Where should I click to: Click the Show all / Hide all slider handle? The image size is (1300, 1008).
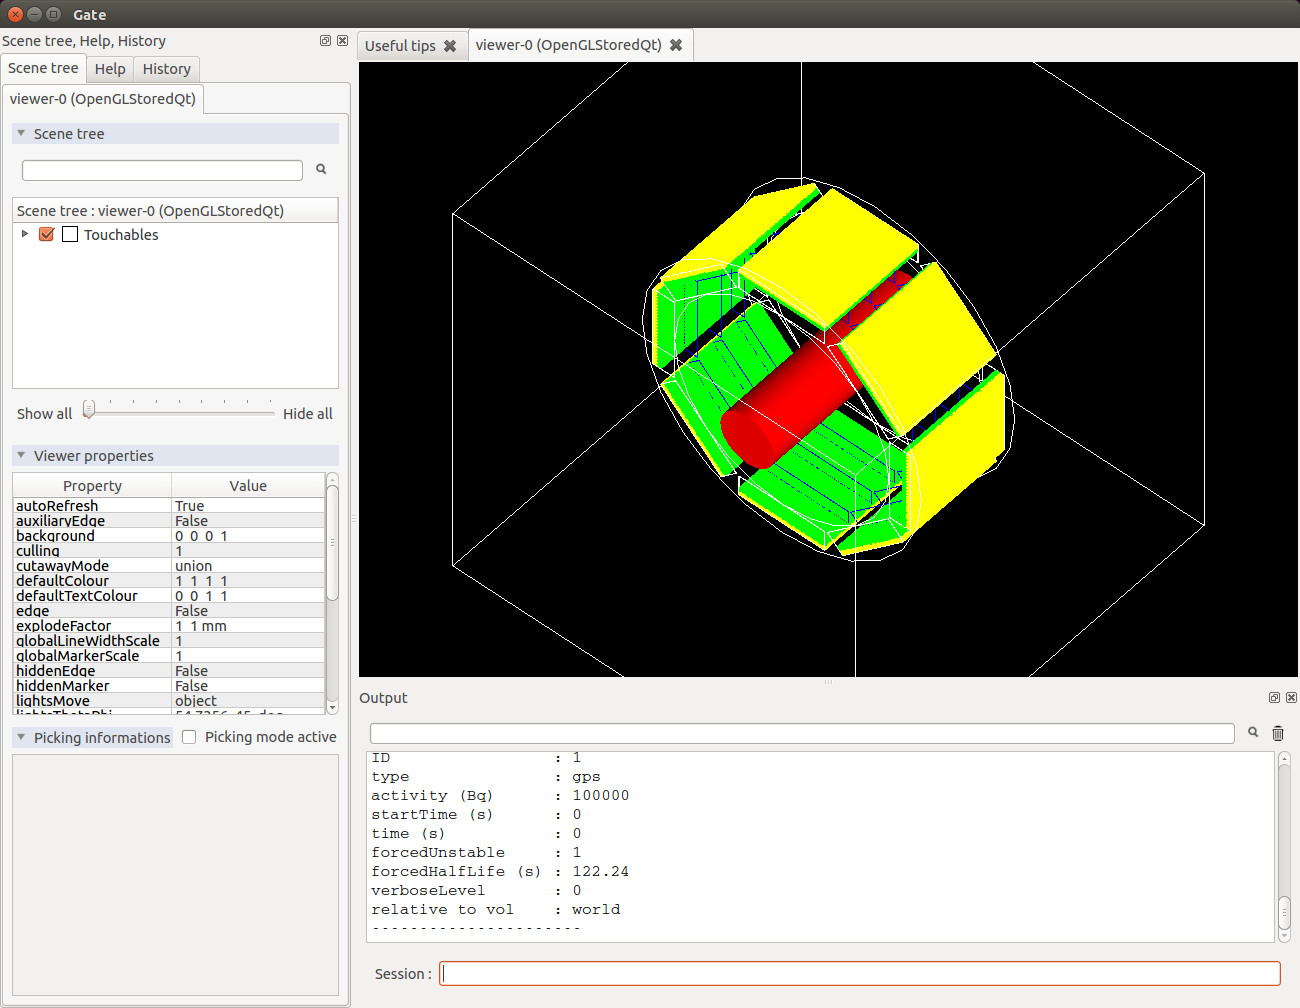coord(89,409)
